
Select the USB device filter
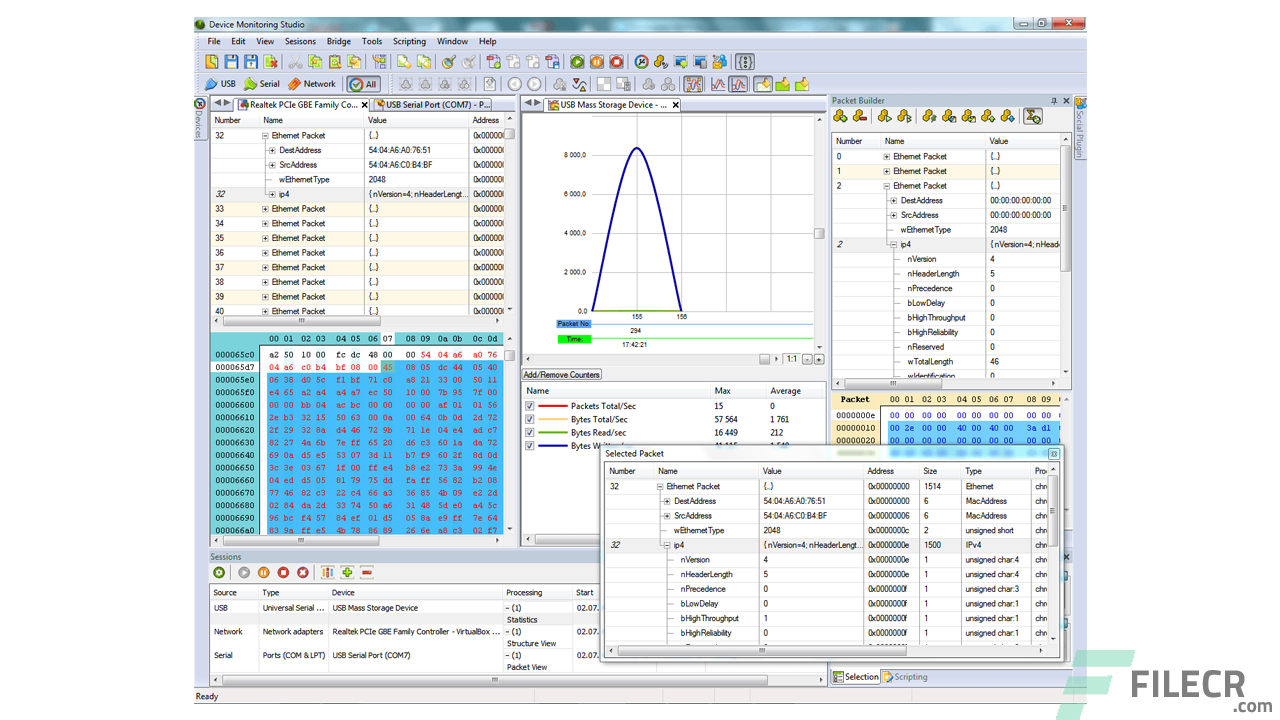pyautogui.click(x=220, y=84)
